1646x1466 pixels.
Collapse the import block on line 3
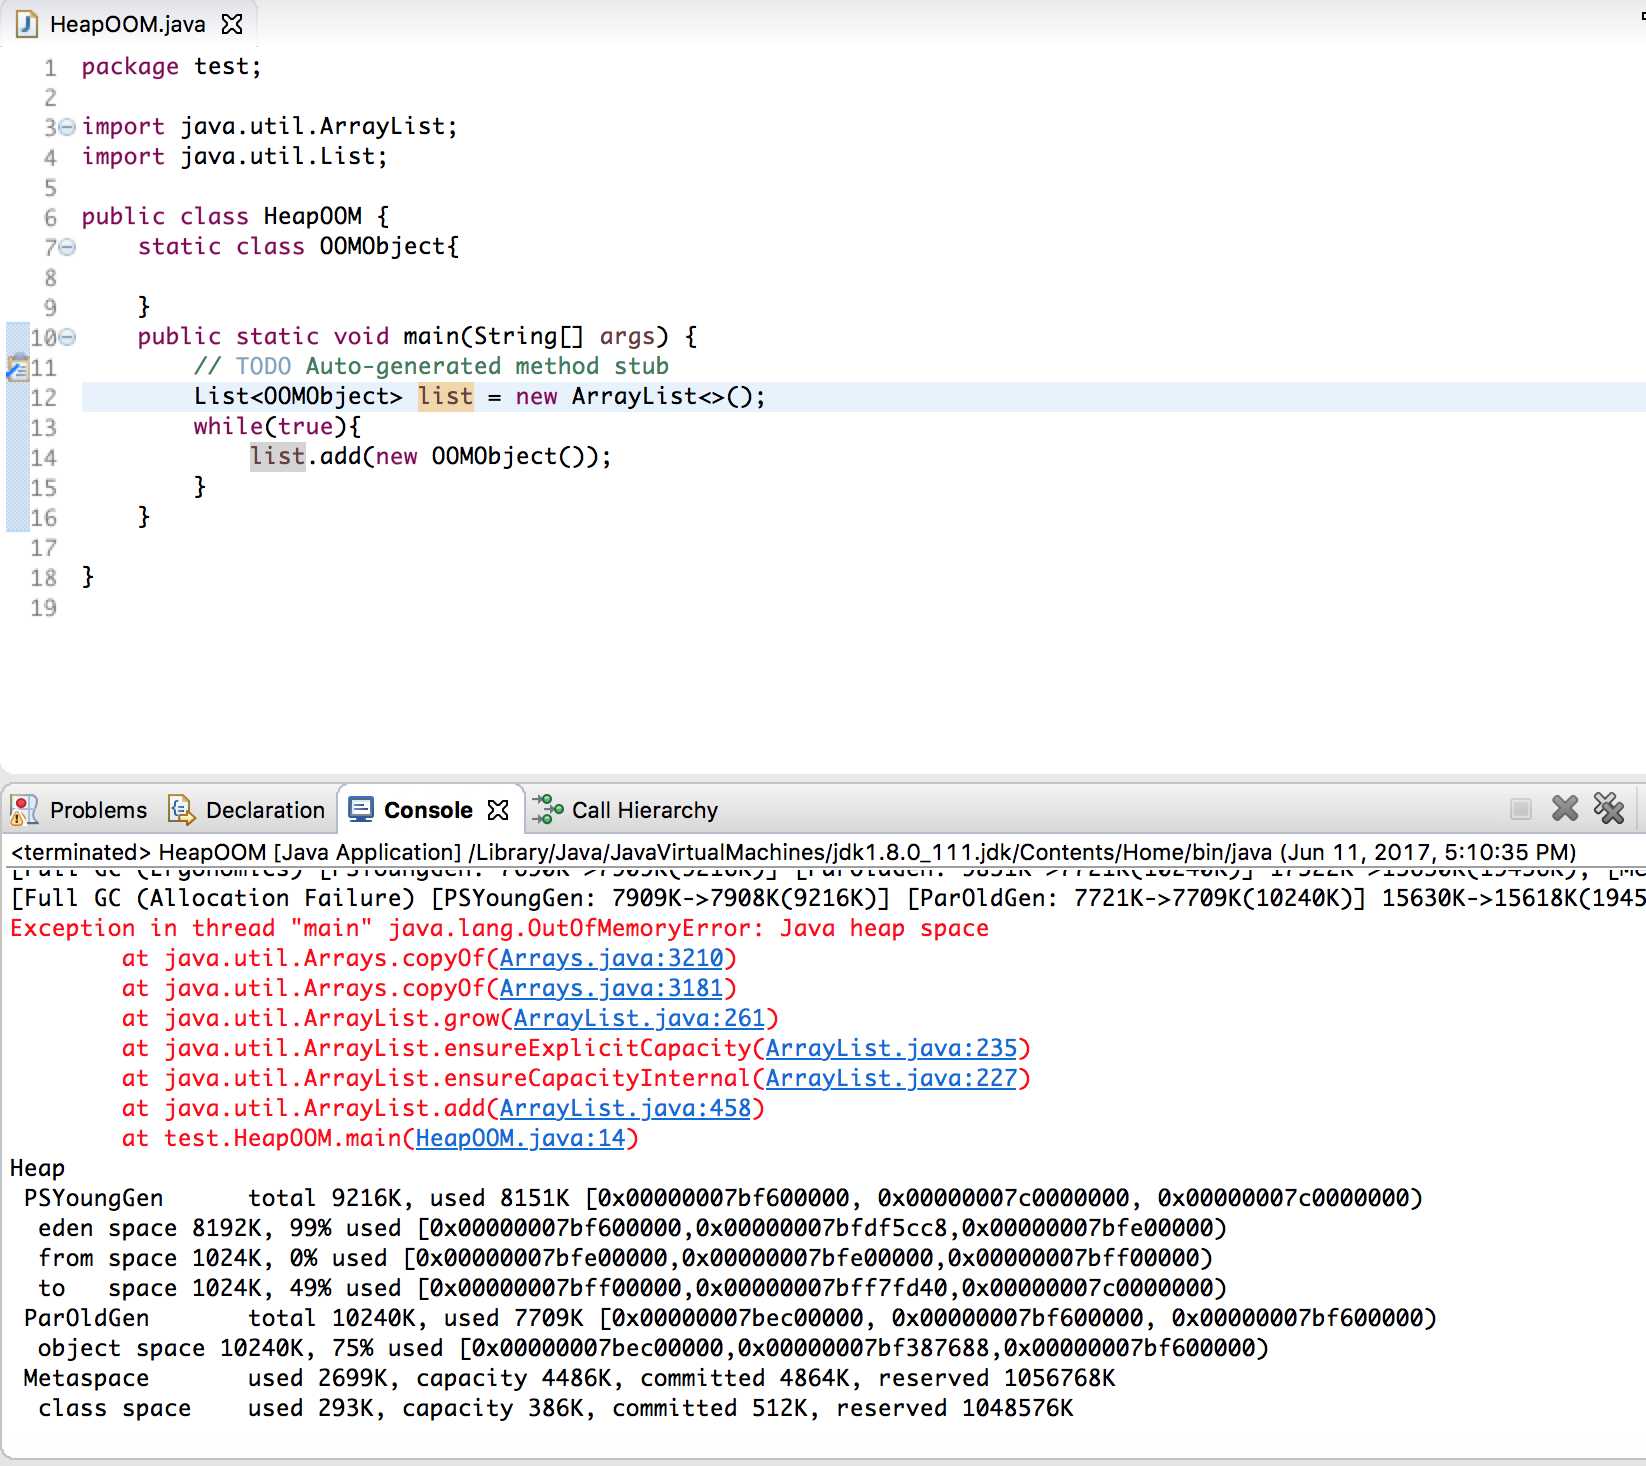(67, 127)
